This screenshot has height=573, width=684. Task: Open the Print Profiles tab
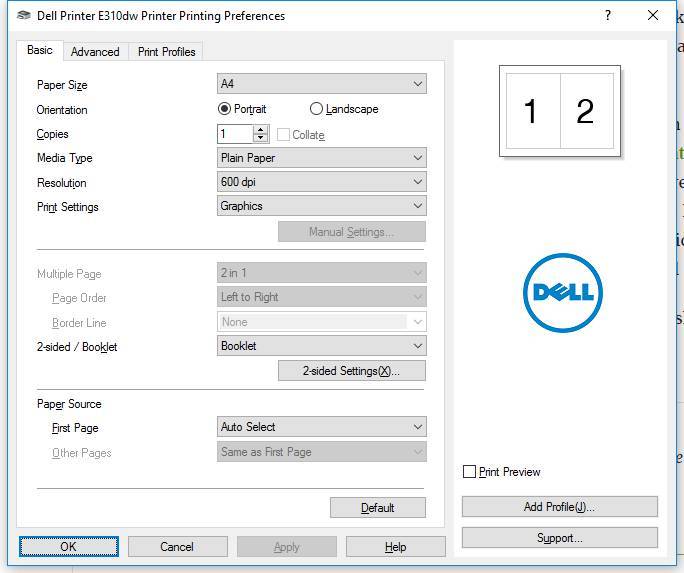(167, 52)
